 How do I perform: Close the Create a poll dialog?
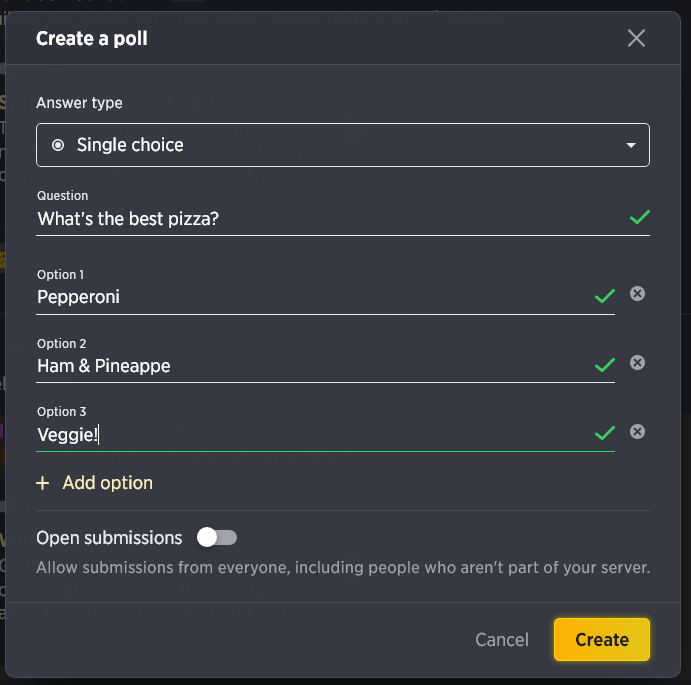(x=636, y=38)
